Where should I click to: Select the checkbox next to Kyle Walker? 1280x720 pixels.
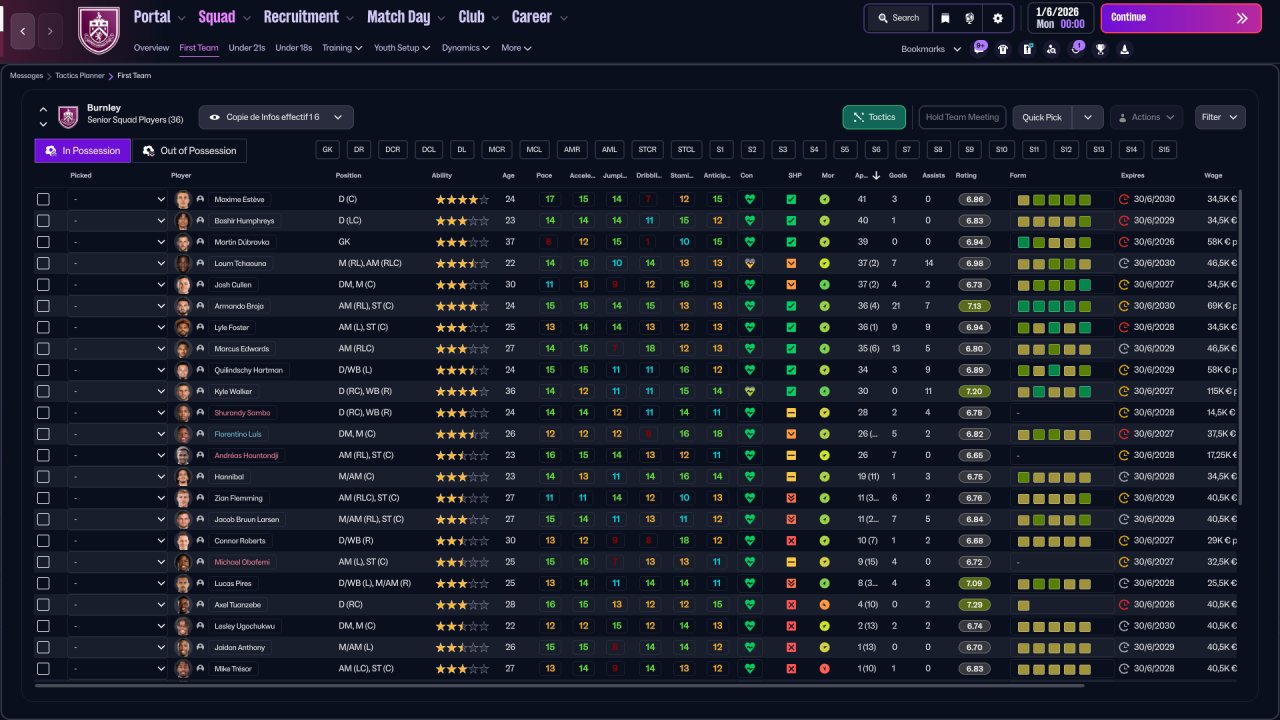coord(43,391)
